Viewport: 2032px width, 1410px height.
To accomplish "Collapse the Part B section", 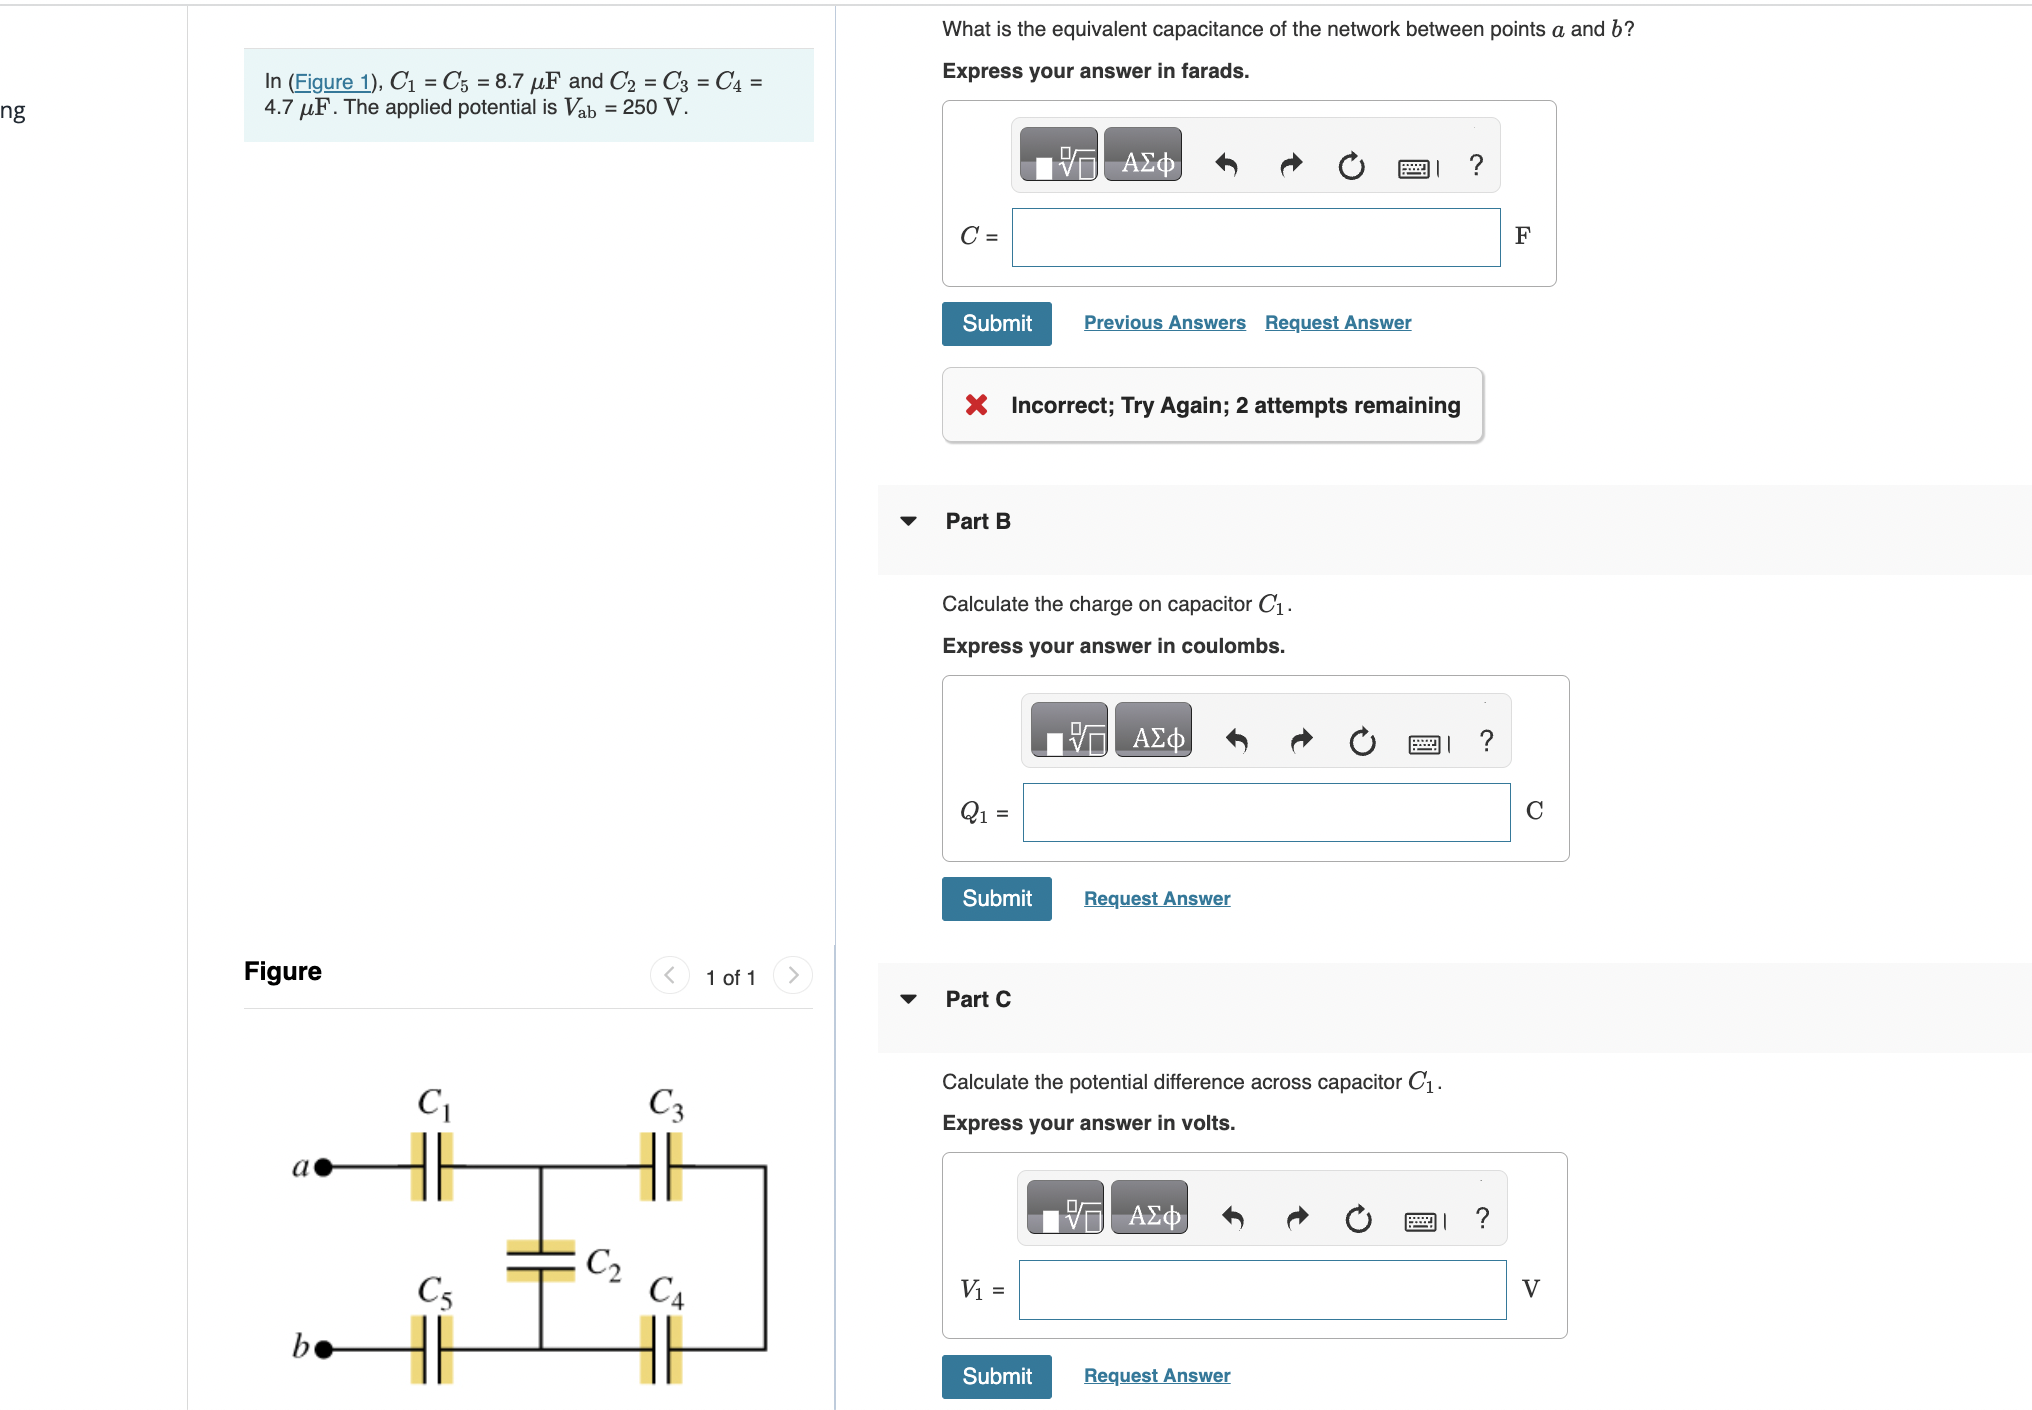I will (x=908, y=520).
